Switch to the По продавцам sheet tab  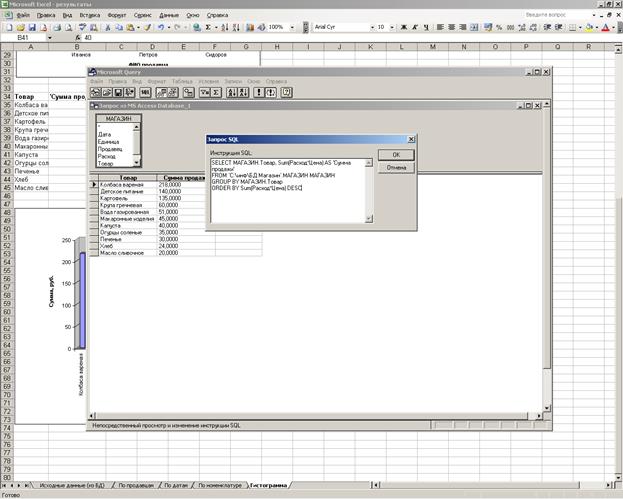[x=133, y=484]
